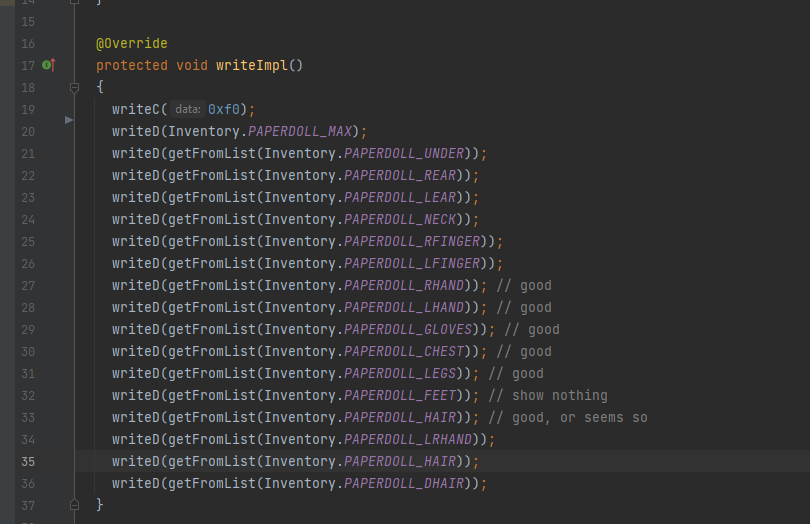Click PAPERDOLL_REAR constant
810x524 pixels.
point(400,176)
